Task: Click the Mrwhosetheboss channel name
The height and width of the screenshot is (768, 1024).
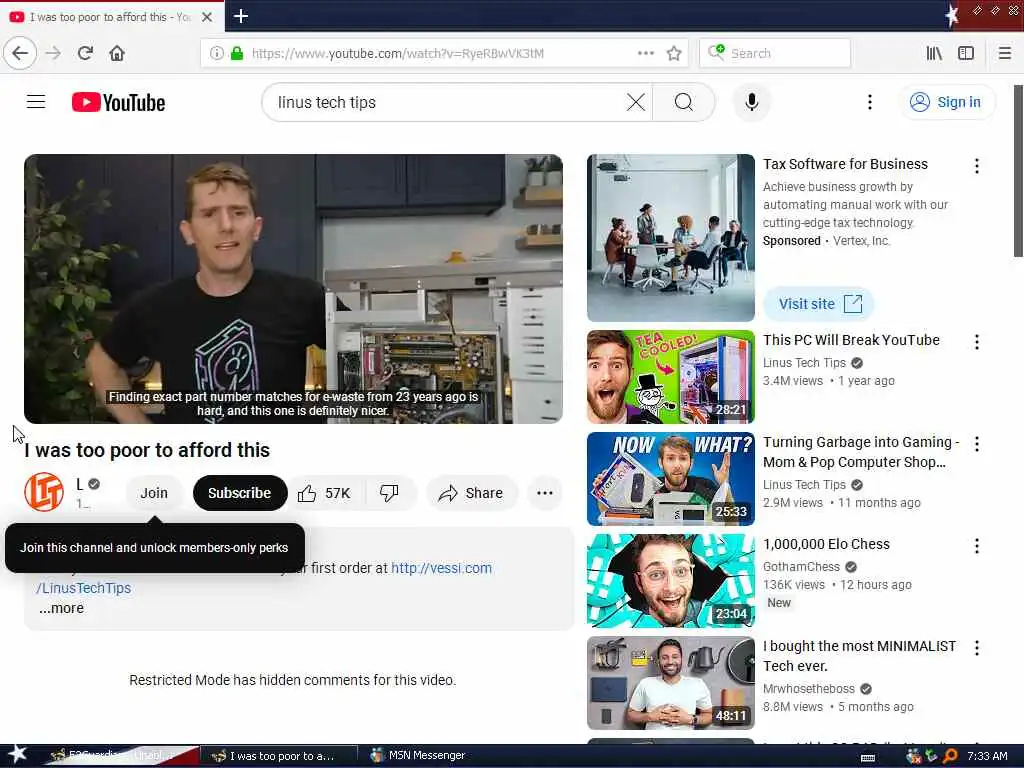Action: (x=808, y=689)
